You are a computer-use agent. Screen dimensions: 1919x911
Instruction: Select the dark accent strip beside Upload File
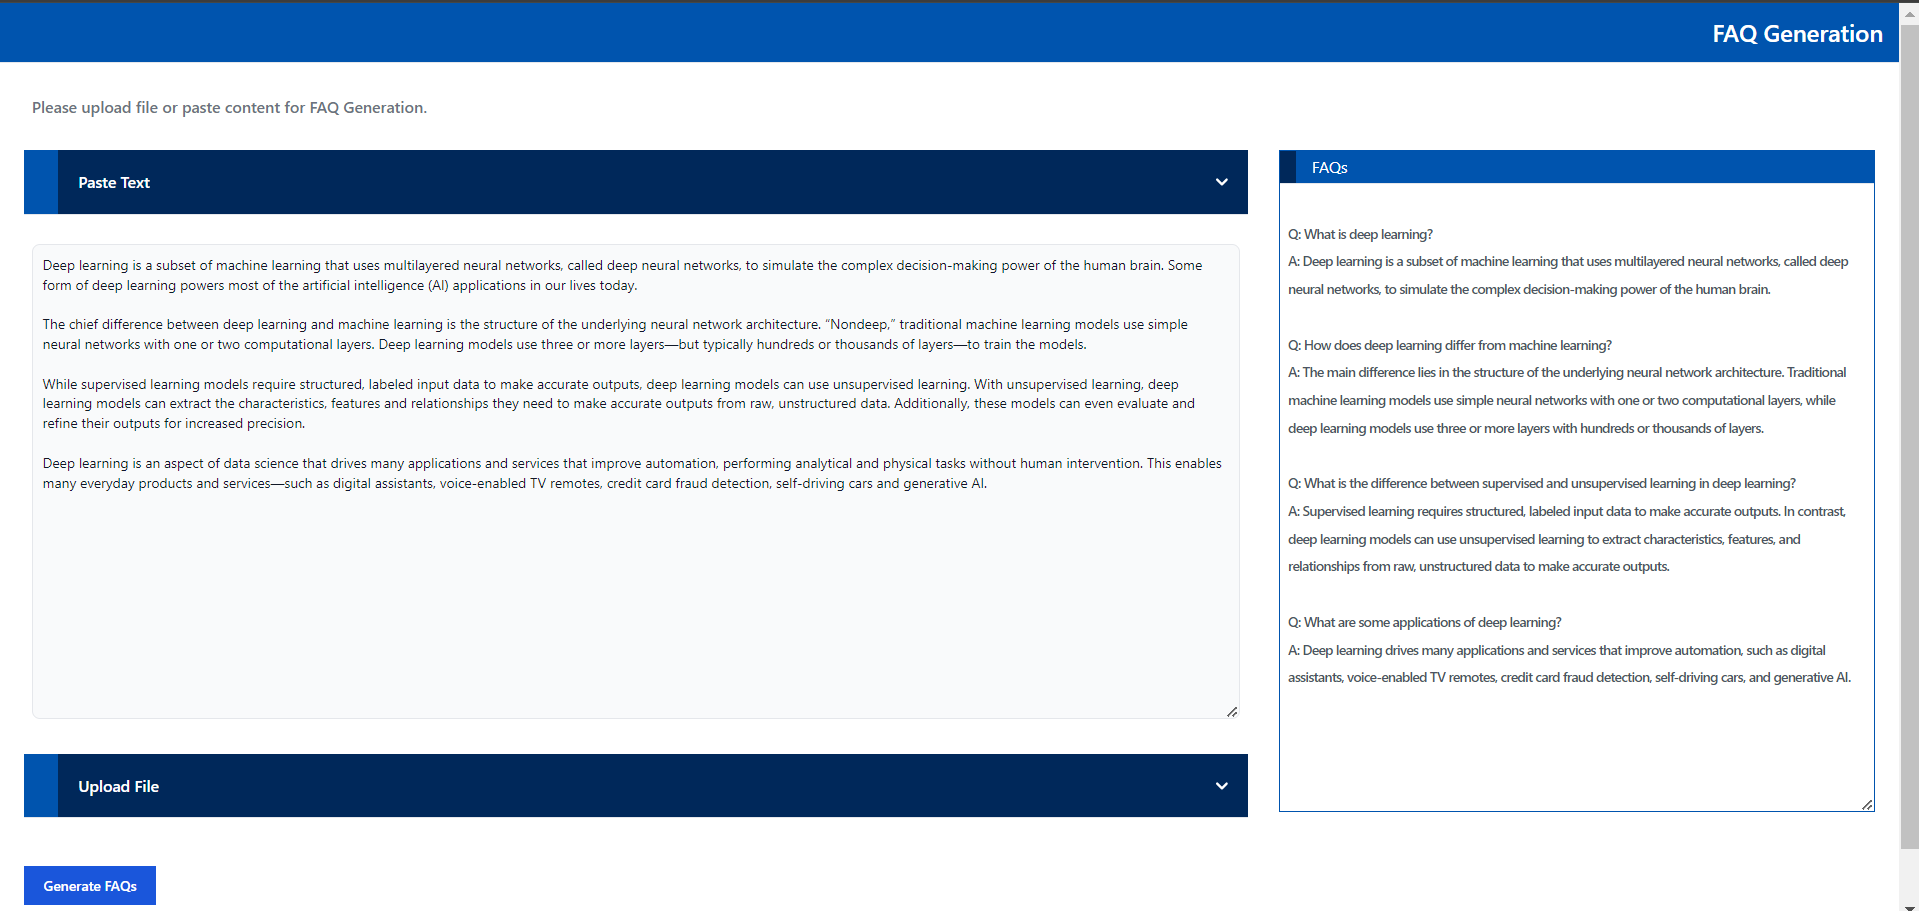[40, 786]
